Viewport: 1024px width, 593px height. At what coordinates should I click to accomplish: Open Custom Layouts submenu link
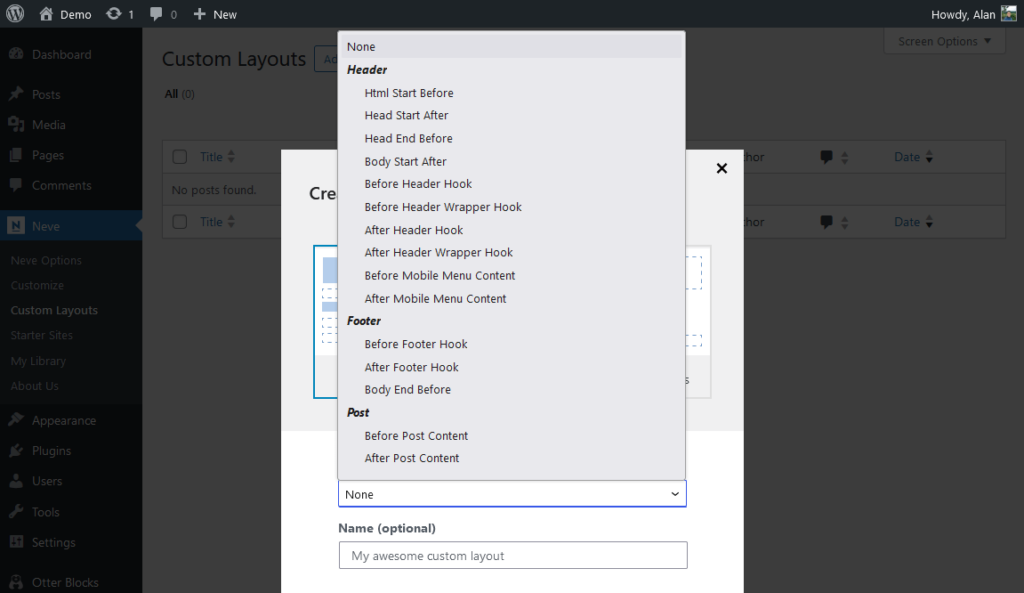(54, 310)
